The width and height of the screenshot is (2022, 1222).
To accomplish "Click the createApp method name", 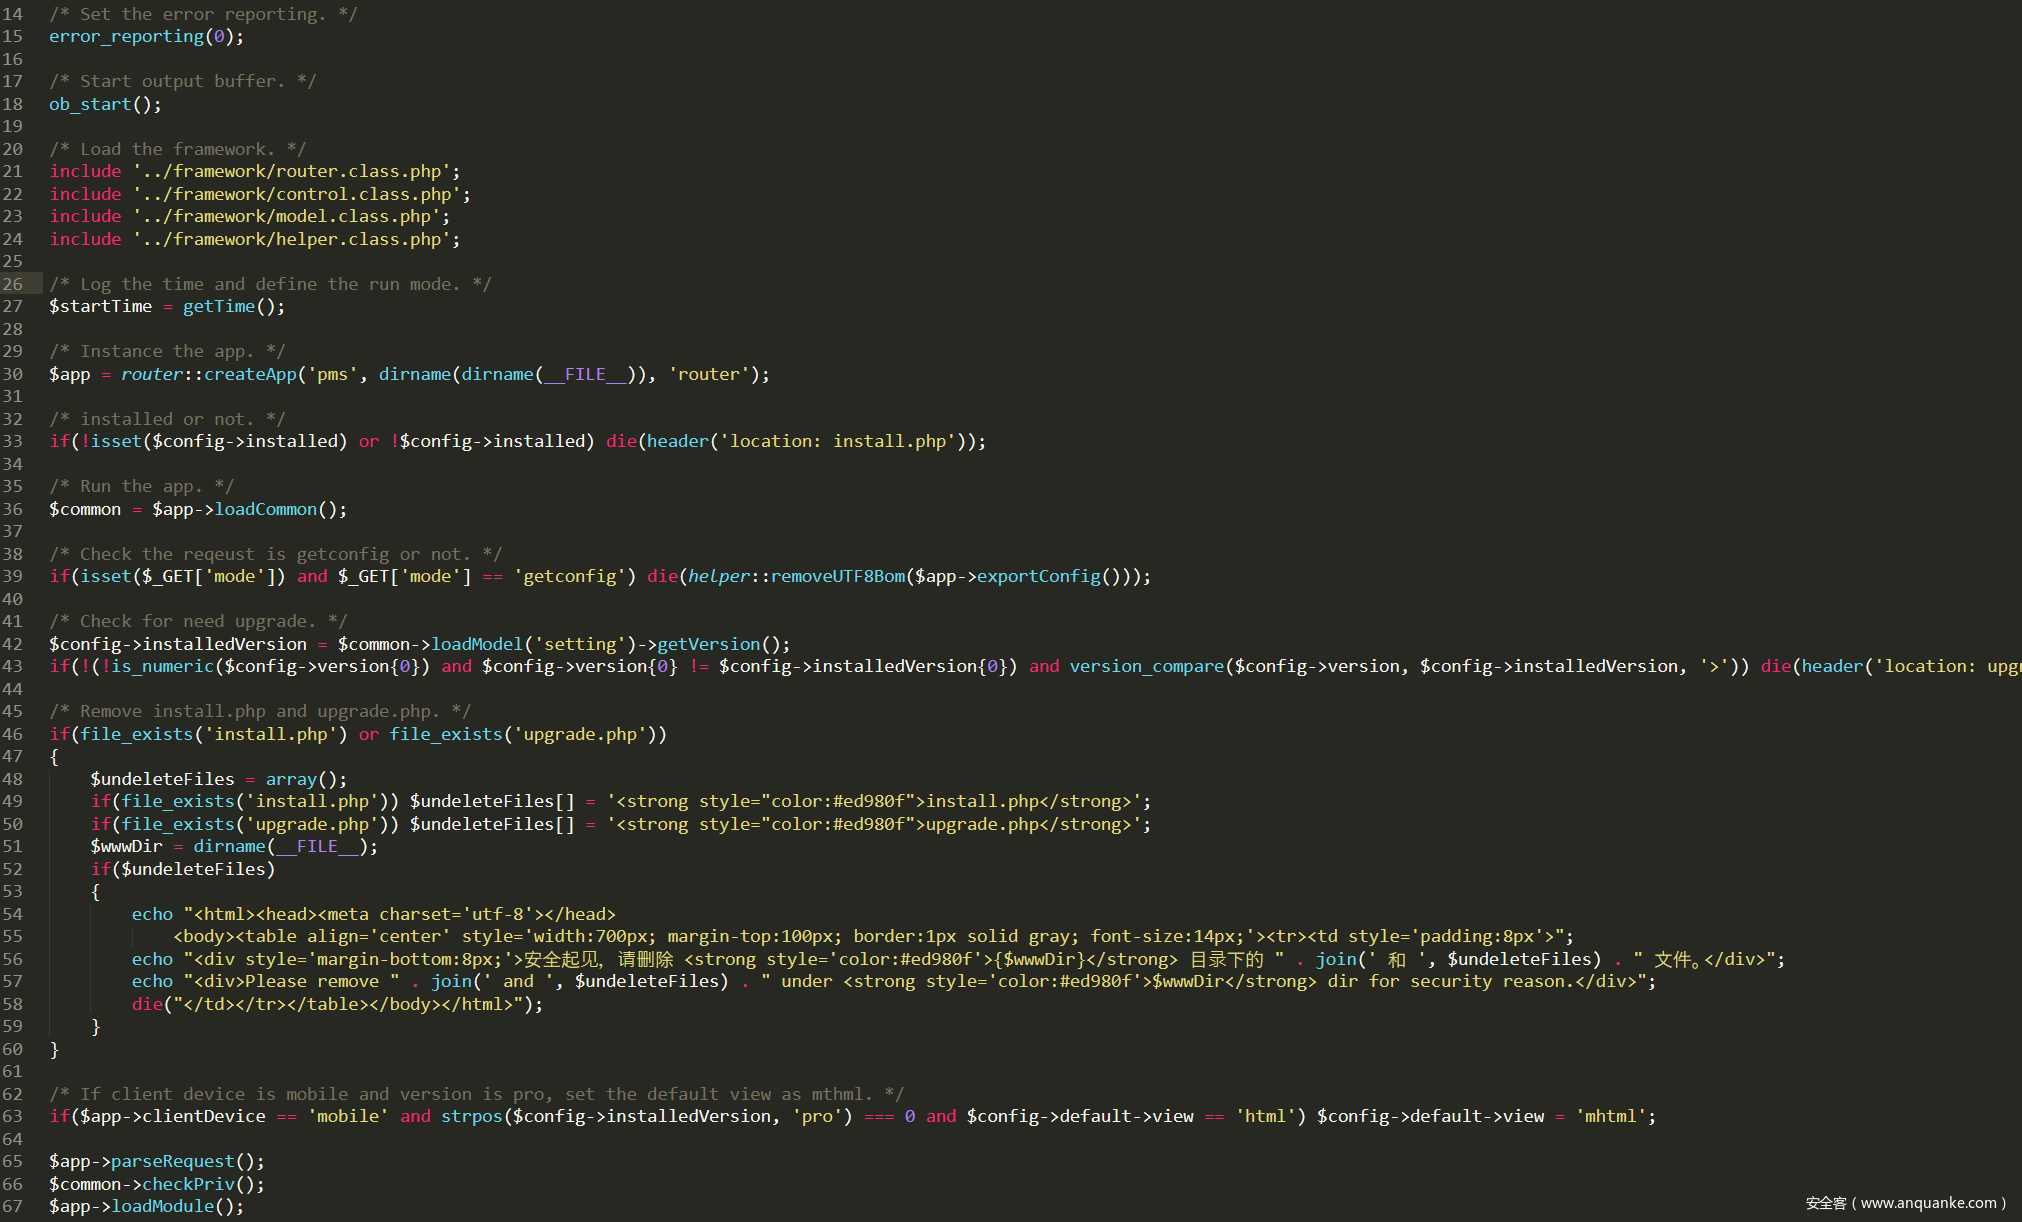I will [x=250, y=375].
